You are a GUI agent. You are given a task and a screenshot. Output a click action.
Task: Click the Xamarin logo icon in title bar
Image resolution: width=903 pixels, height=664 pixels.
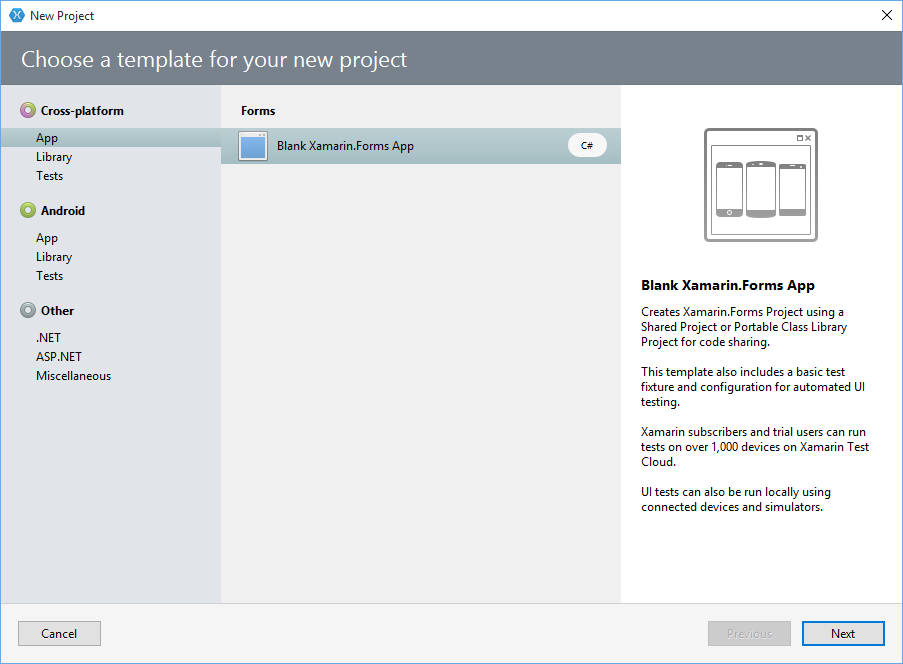(x=17, y=16)
